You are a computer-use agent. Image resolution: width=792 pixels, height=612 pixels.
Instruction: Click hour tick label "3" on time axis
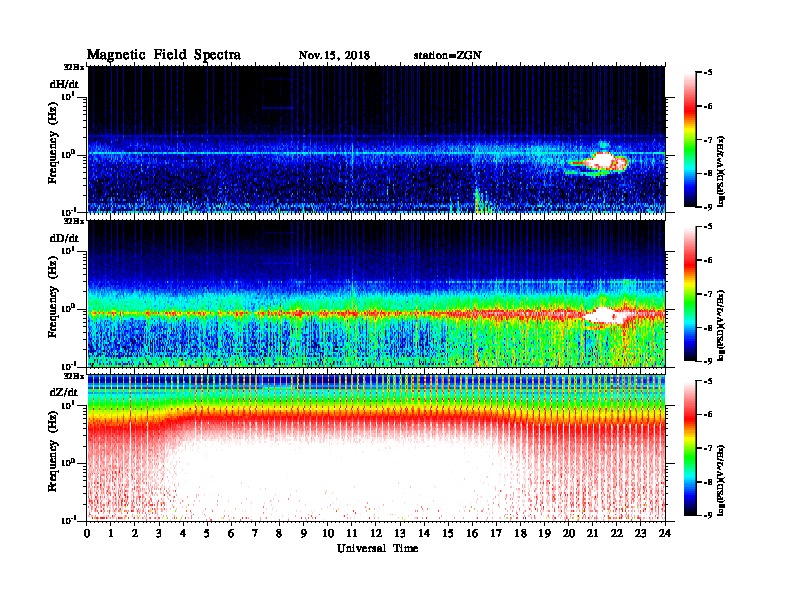point(159,534)
